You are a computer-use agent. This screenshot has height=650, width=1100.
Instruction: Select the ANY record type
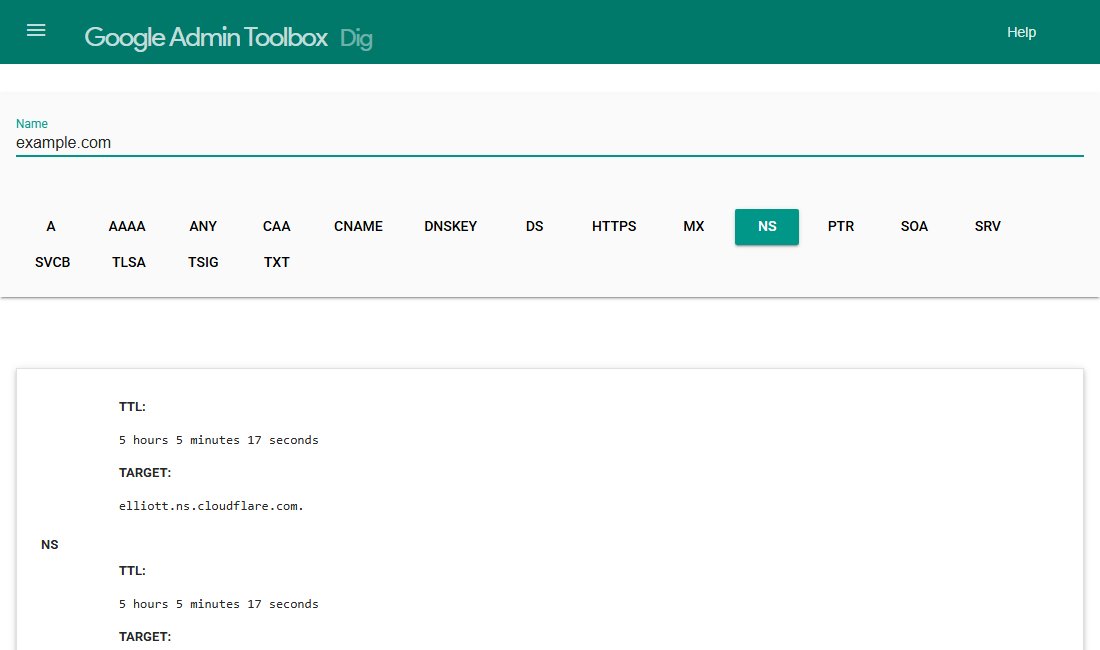(x=203, y=226)
